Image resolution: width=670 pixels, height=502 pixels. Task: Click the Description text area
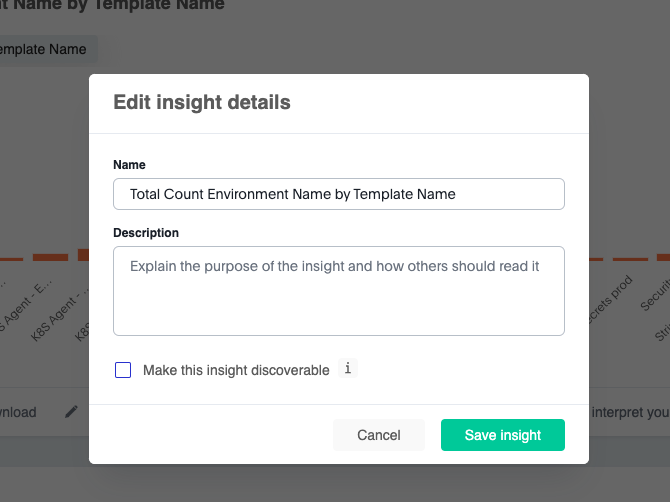point(339,291)
